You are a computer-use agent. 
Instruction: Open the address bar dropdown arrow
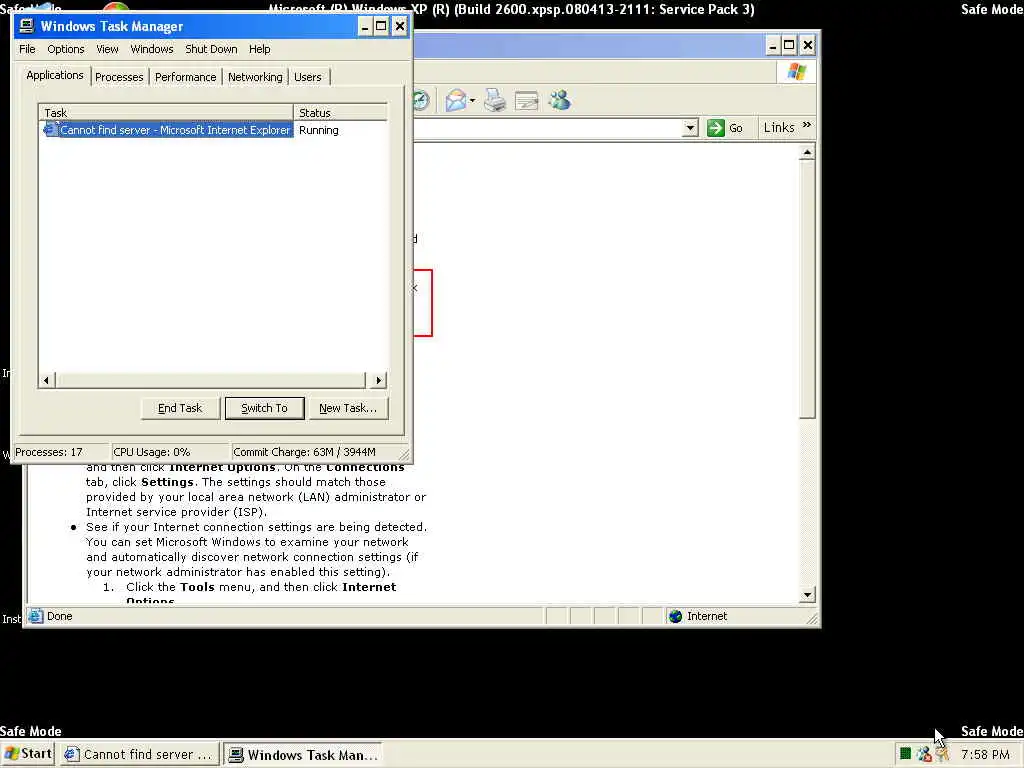690,128
